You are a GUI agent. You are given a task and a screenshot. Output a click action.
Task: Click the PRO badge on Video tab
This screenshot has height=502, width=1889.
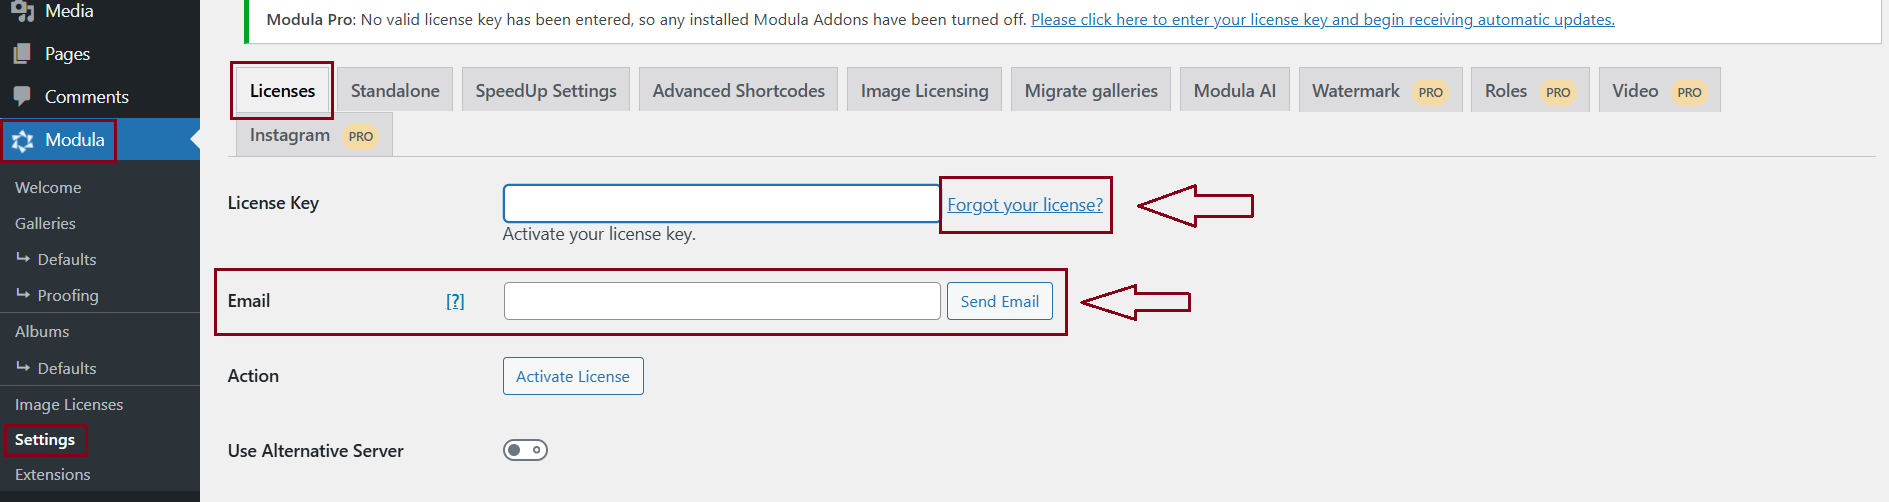pos(1689,92)
